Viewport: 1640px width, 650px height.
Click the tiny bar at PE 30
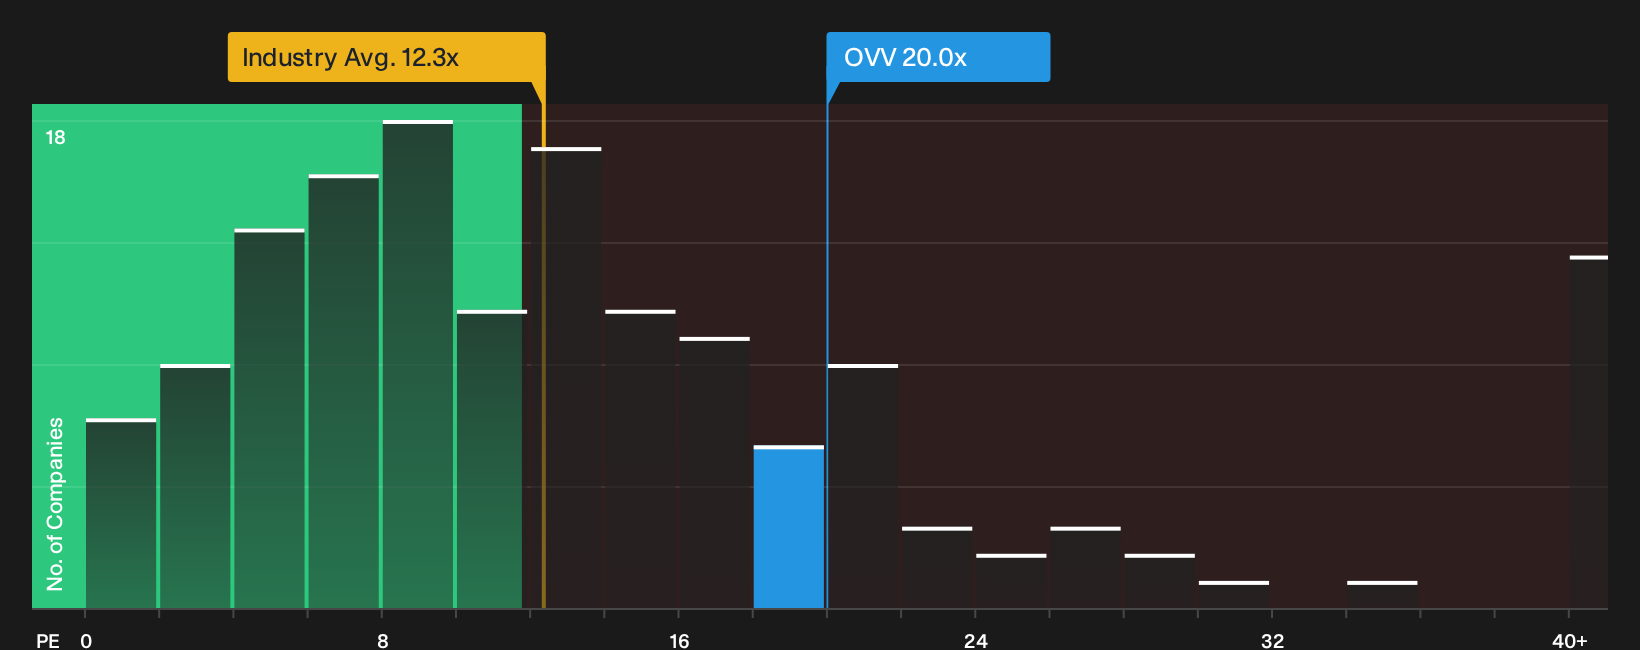tap(1234, 594)
